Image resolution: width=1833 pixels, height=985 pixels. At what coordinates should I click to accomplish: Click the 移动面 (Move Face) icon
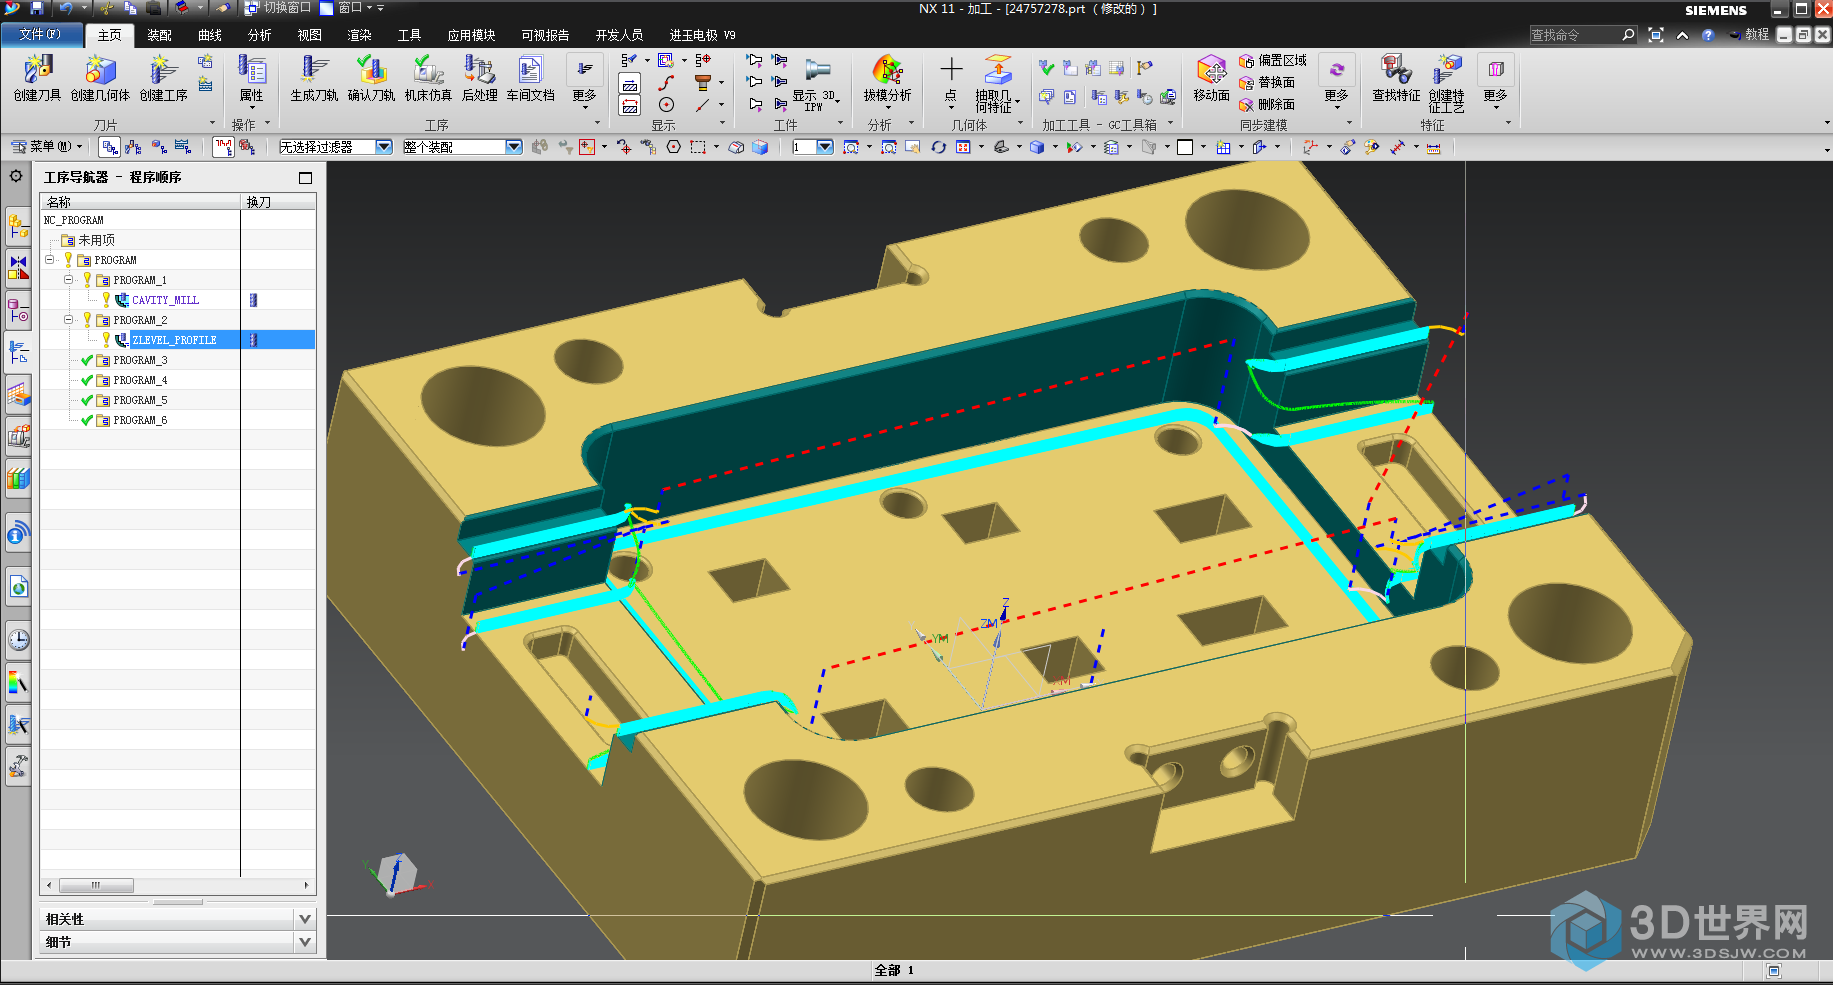(x=1211, y=78)
